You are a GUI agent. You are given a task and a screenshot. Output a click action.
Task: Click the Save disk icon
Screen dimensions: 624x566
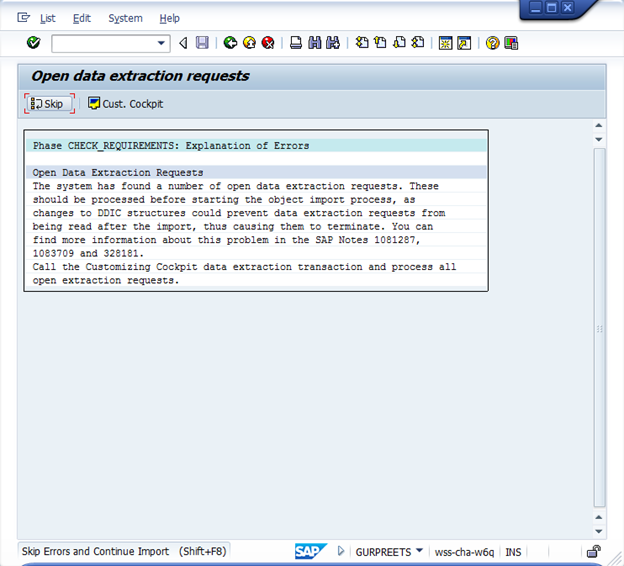coord(202,43)
